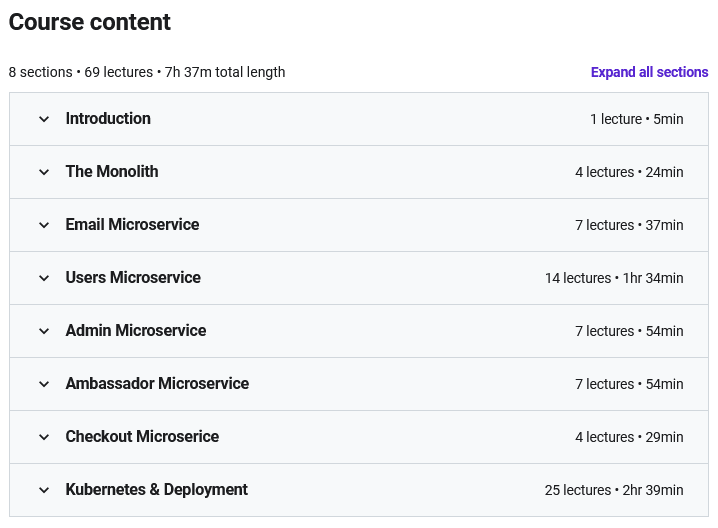Image resolution: width=718 pixels, height=528 pixels.
Task: Expand the Admin Microservice section title
Action: pyautogui.click(x=136, y=330)
